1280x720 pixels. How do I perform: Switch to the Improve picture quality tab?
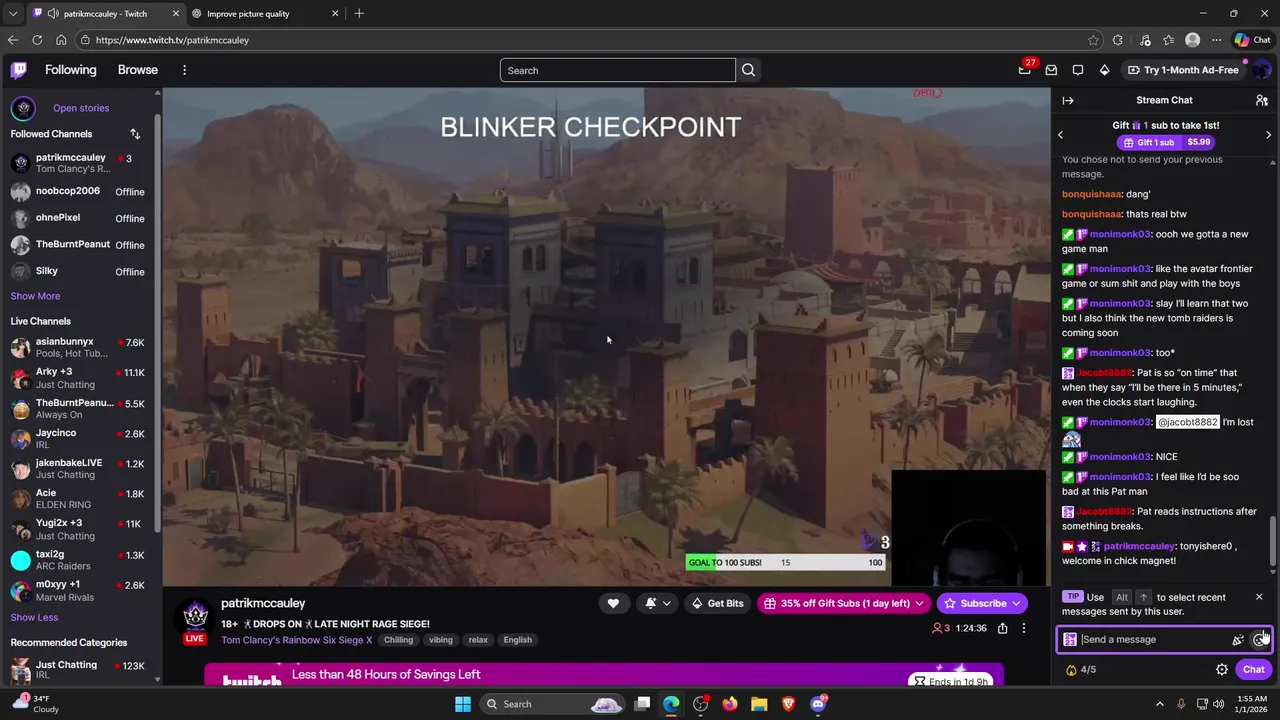coord(264,13)
